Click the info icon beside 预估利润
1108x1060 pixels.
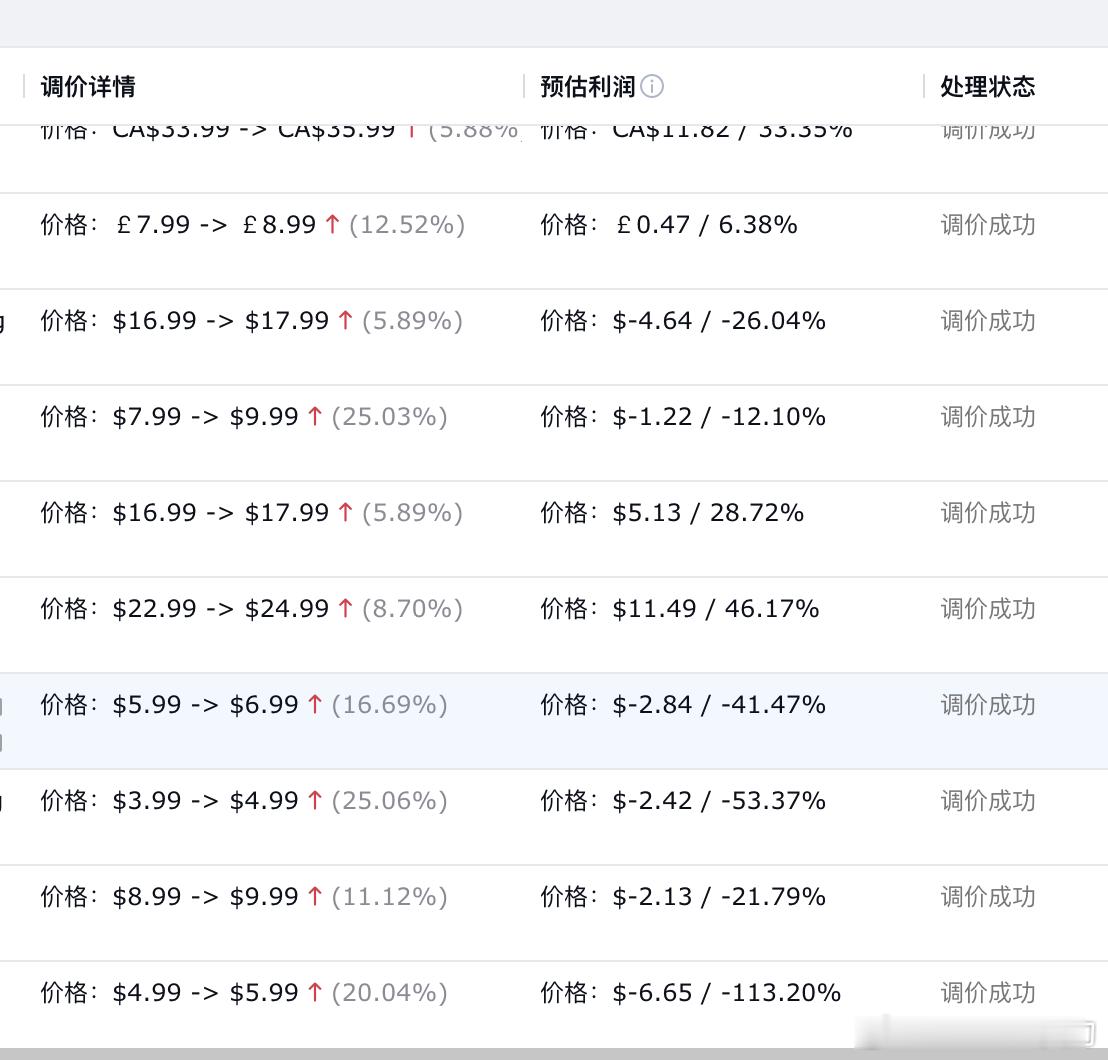[x=652, y=87]
